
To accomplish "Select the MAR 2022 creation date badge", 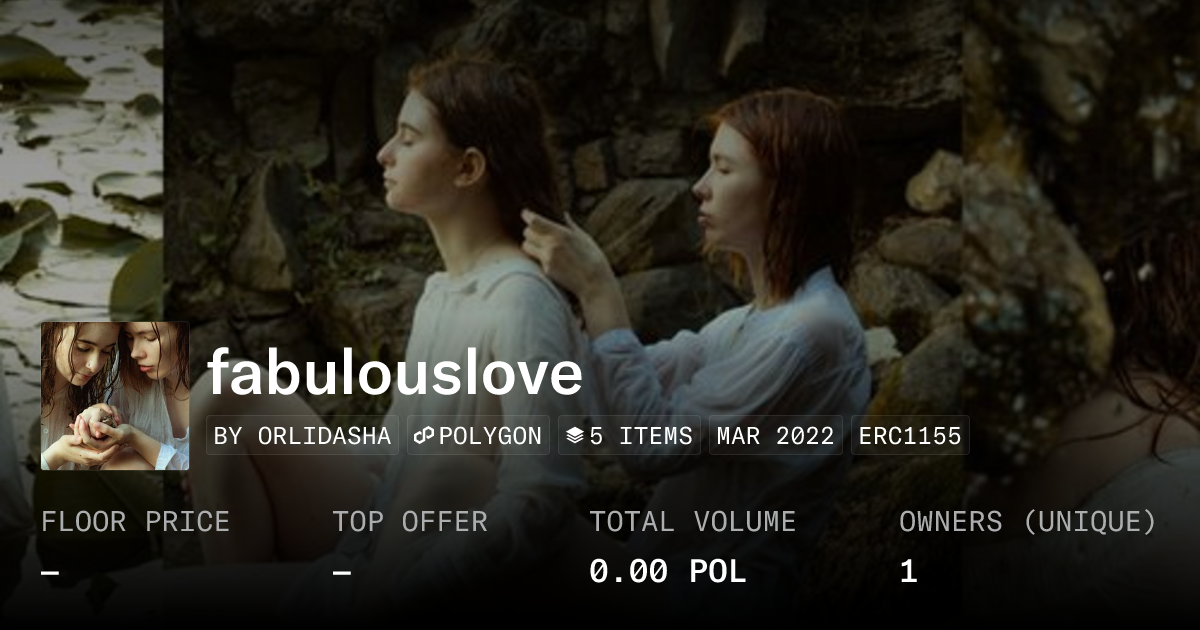I will [776, 436].
